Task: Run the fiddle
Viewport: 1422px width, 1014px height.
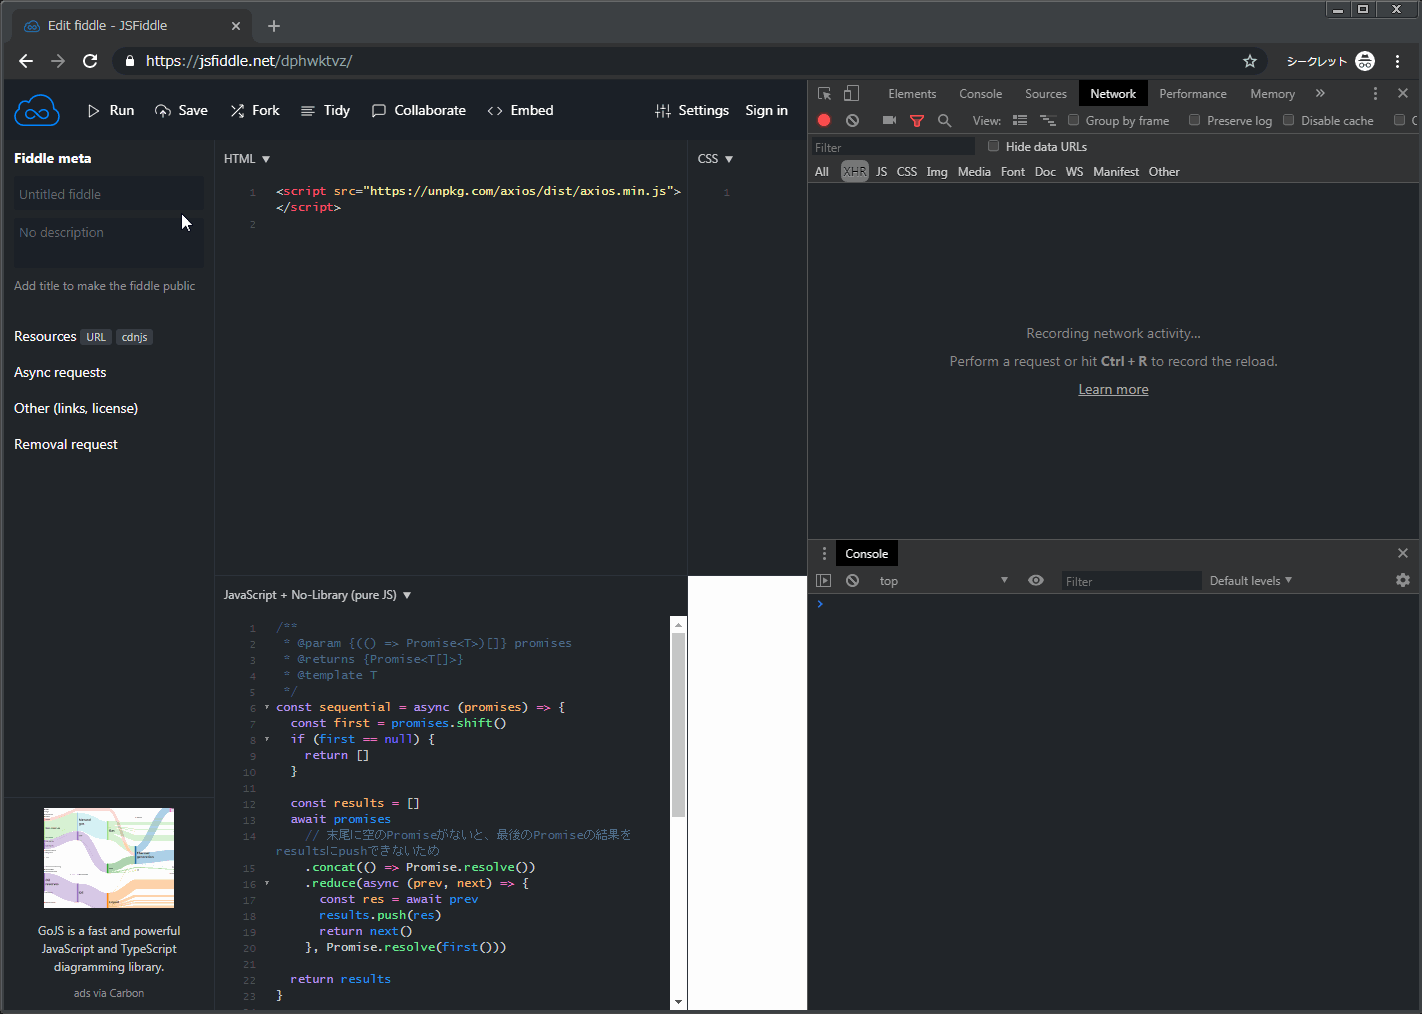Action: coord(110,110)
